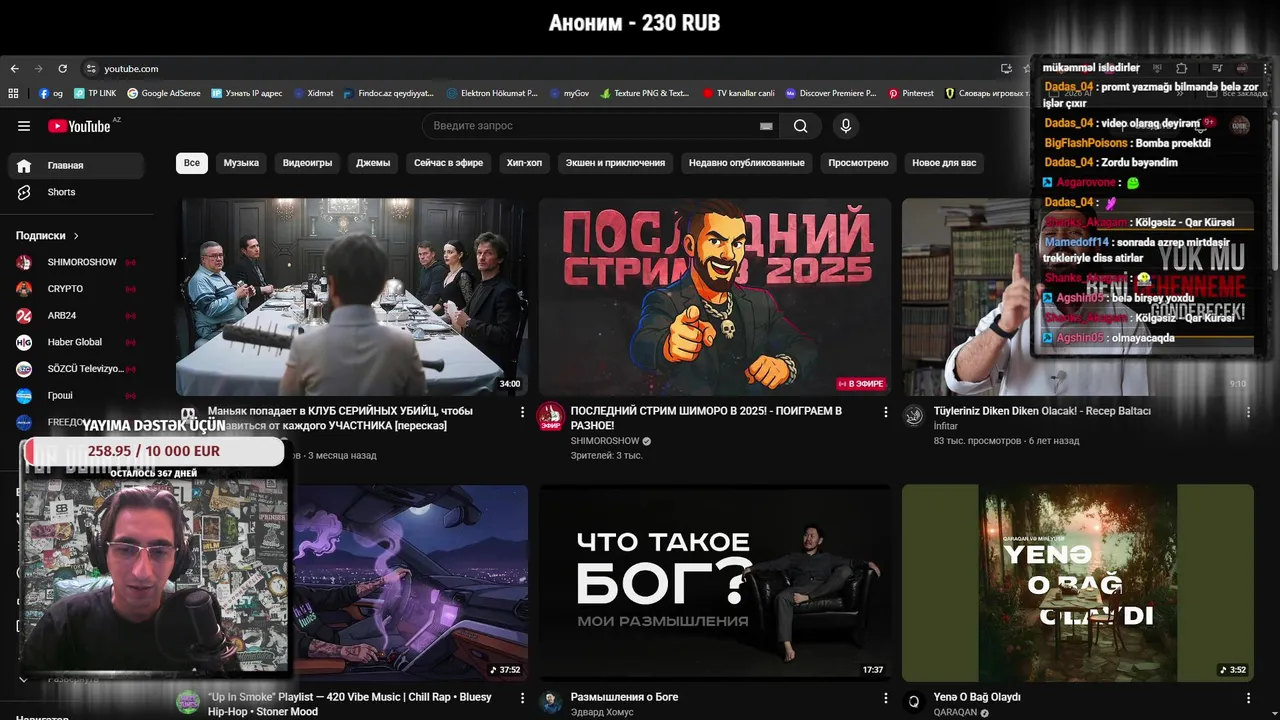Open the title Tüyleriniz Diken Diken Olacak!
Viewport: 1280px width, 720px height.
pos(1042,411)
